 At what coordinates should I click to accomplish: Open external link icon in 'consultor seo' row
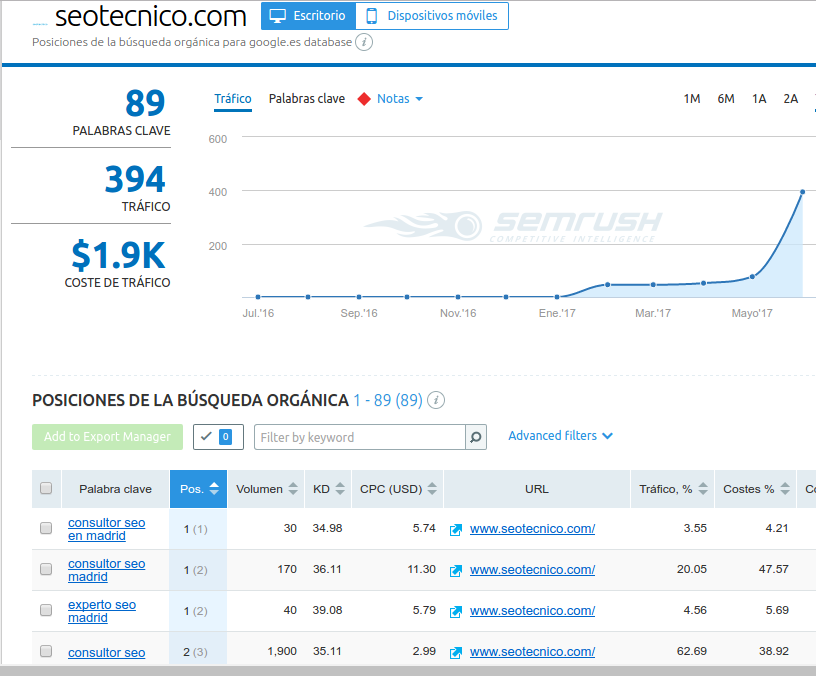click(x=456, y=653)
